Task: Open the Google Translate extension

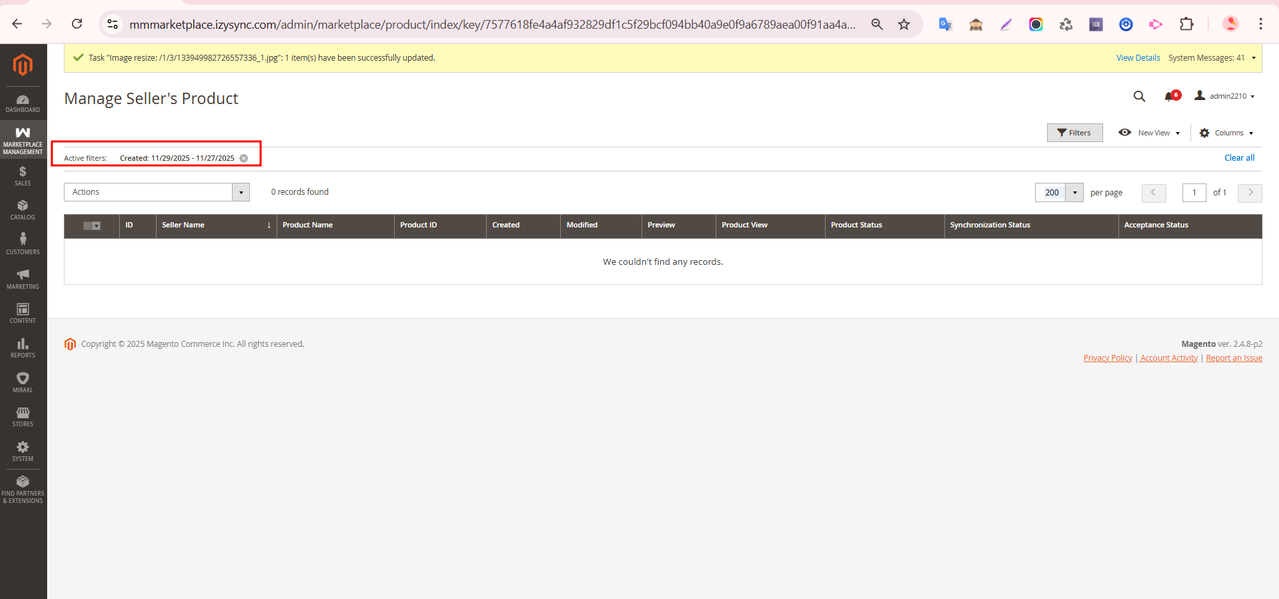Action: [x=945, y=24]
